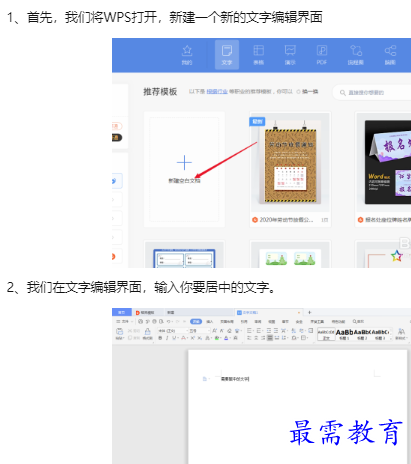This screenshot has height=464, width=411.
Task: Apply the 标题 1 style
Action: tap(344, 334)
